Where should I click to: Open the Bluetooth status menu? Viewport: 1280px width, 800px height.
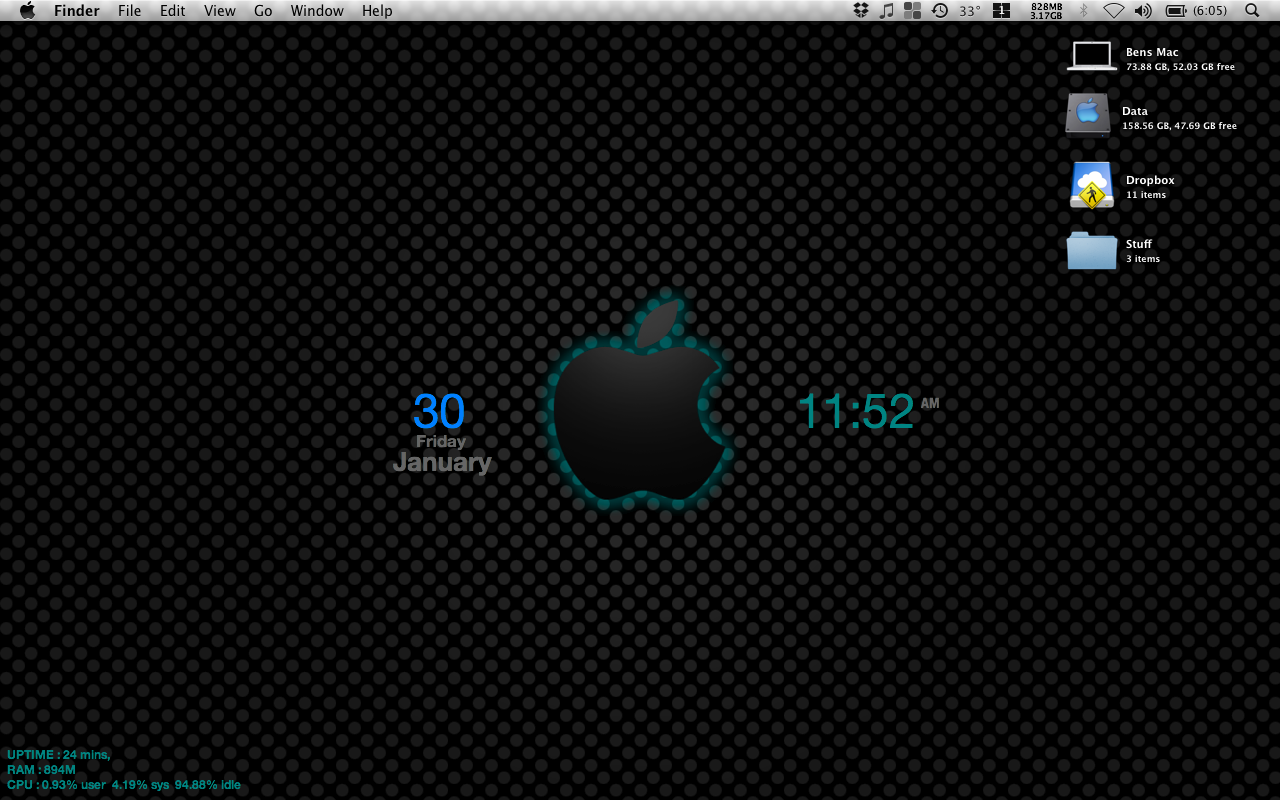[1083, 11]
